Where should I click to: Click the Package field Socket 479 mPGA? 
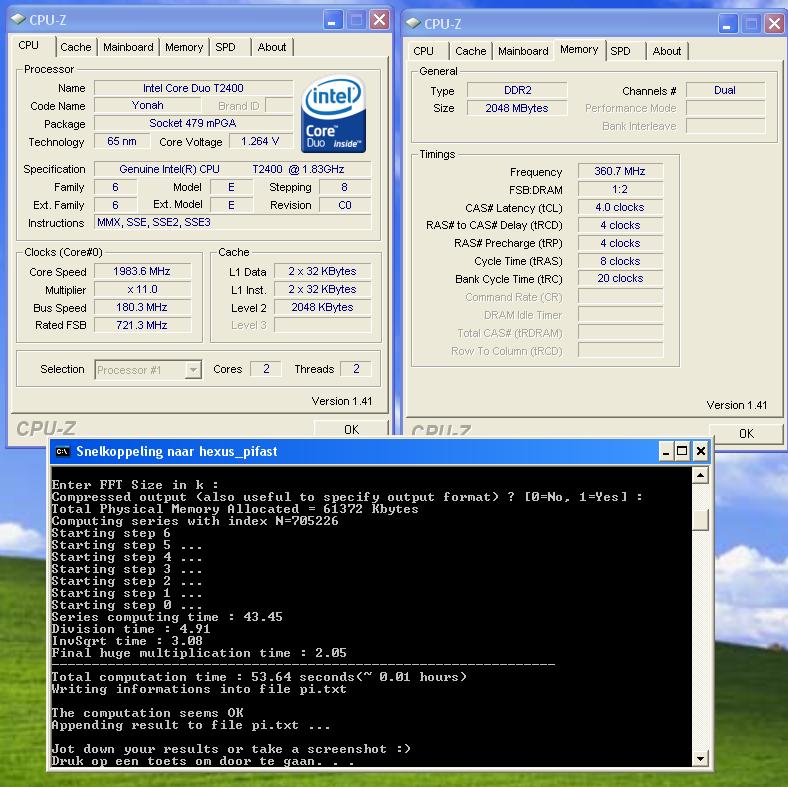pyautogui.click(x=193, y=123)
